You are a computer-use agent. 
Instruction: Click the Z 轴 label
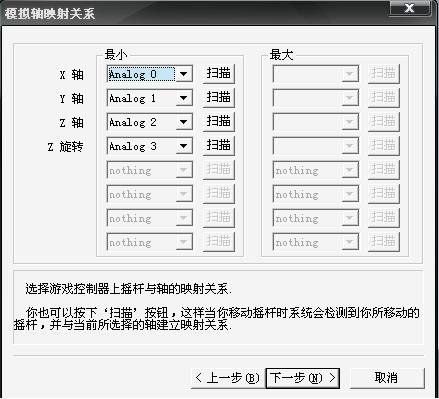tap(72, 123)
